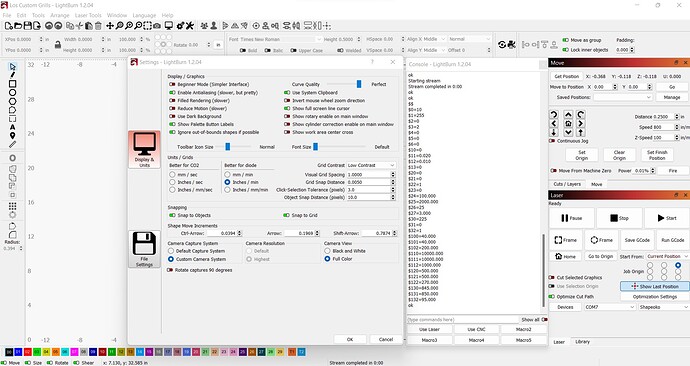Select Inches / sec radio option

(172, 182)
